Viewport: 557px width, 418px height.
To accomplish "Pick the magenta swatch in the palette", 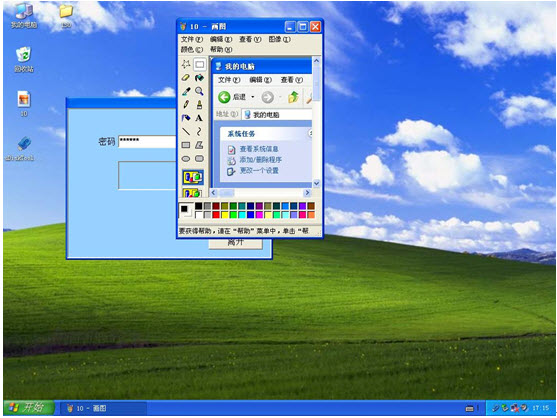I will tap(259, 215).
